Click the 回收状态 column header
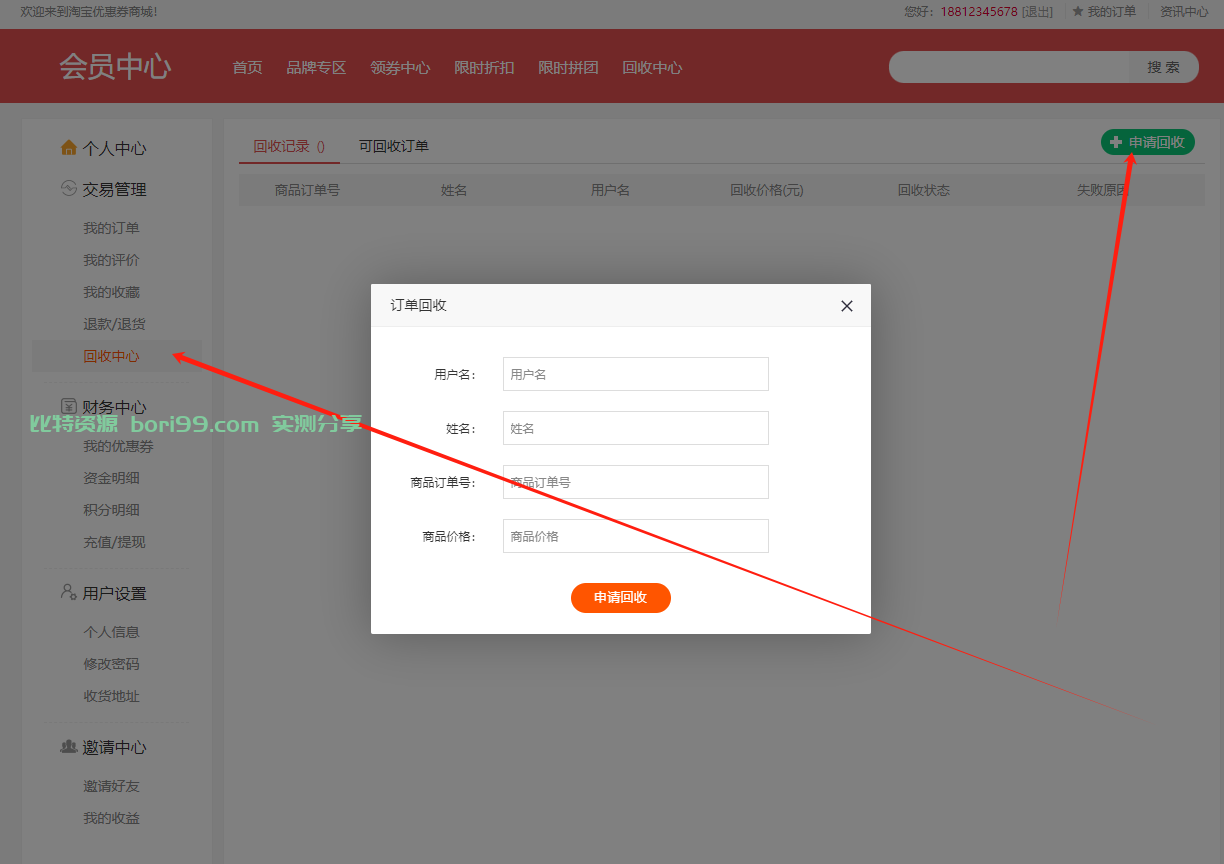Screen dimensions: 1224x864 click(924, 190)
